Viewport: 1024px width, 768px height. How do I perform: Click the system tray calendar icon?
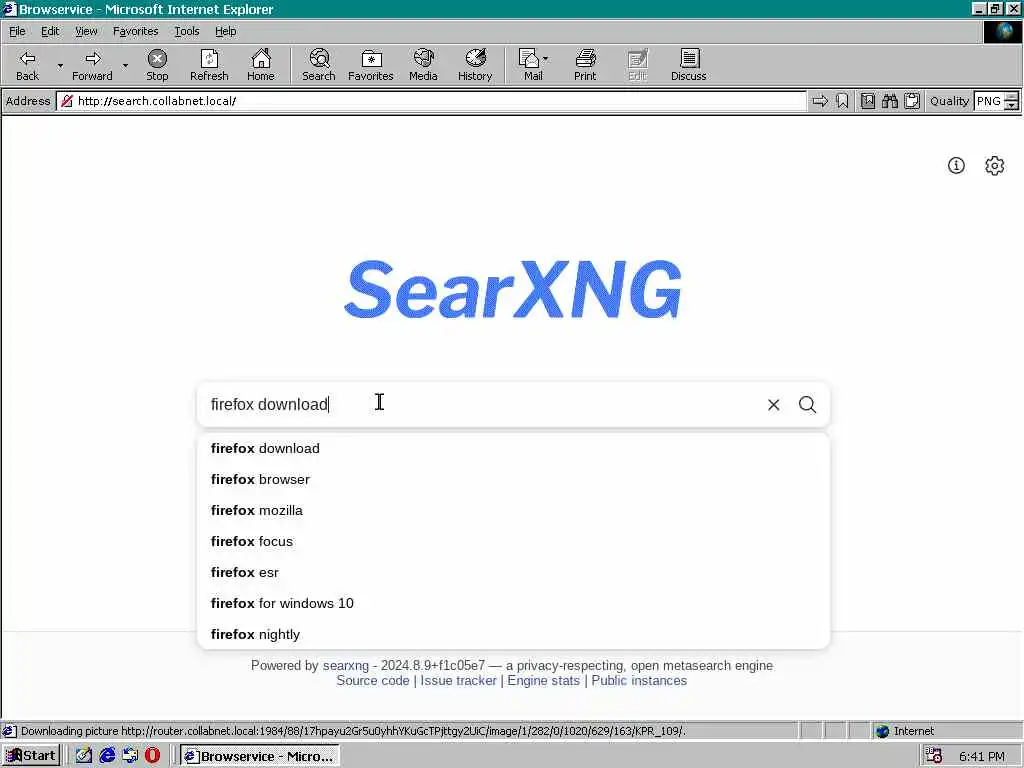click(x=933, y=756)
